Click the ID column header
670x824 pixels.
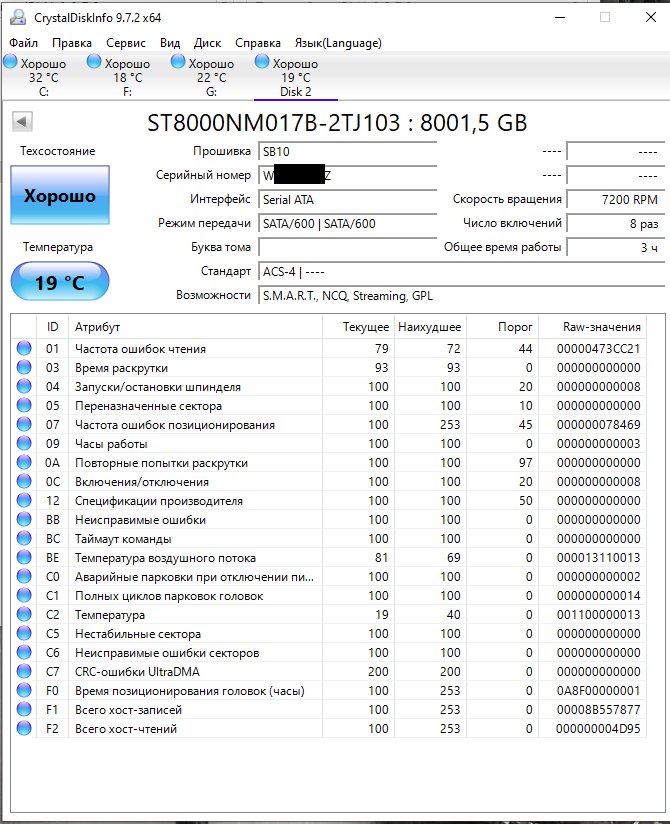52,327
